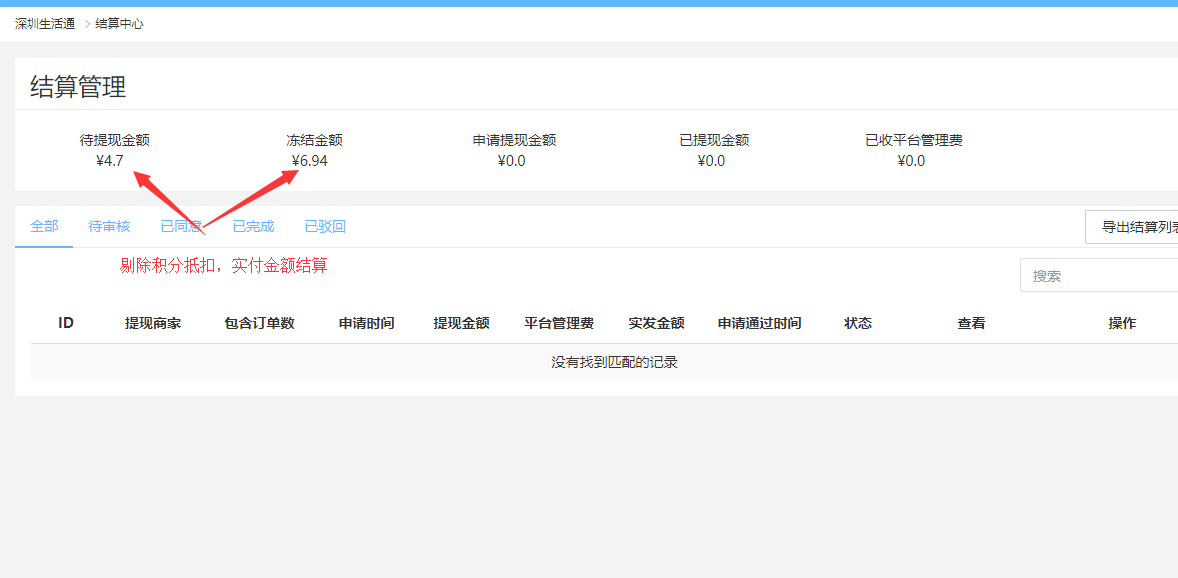Click the 状态 column header
This screenshot has height=578, width=1178.
(x=858, y=322)
